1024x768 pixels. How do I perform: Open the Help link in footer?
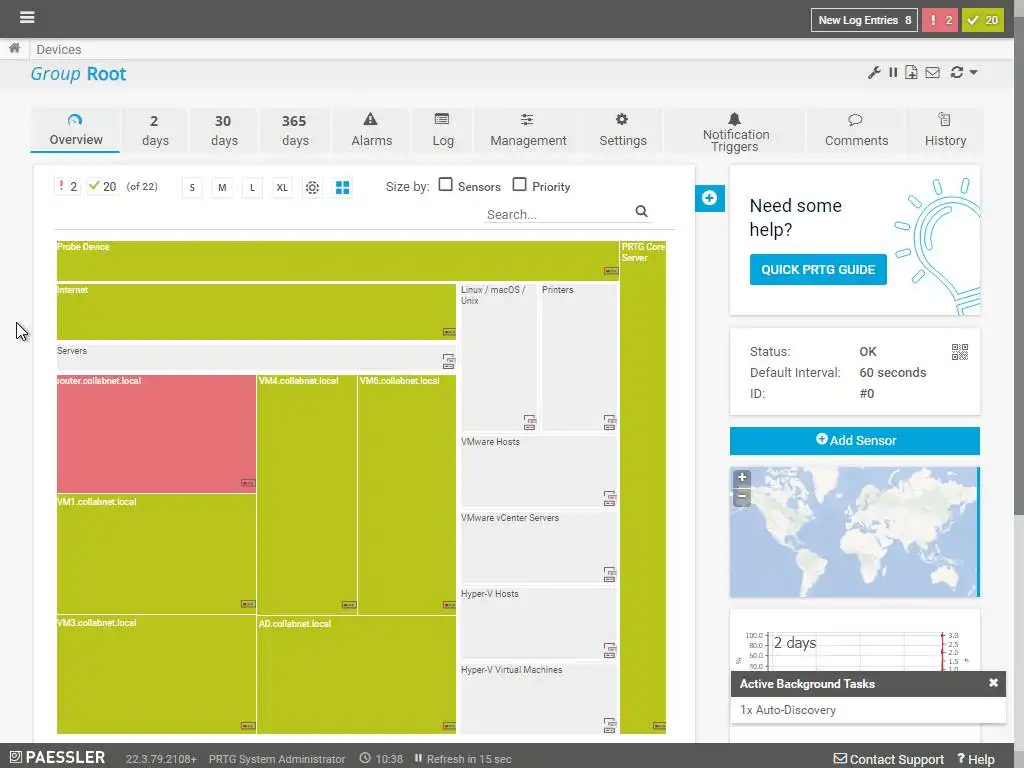976,759
